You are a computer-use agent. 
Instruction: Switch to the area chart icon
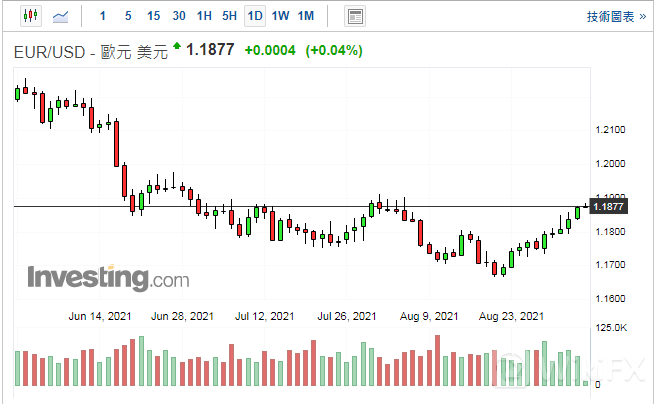coord(62,16)
